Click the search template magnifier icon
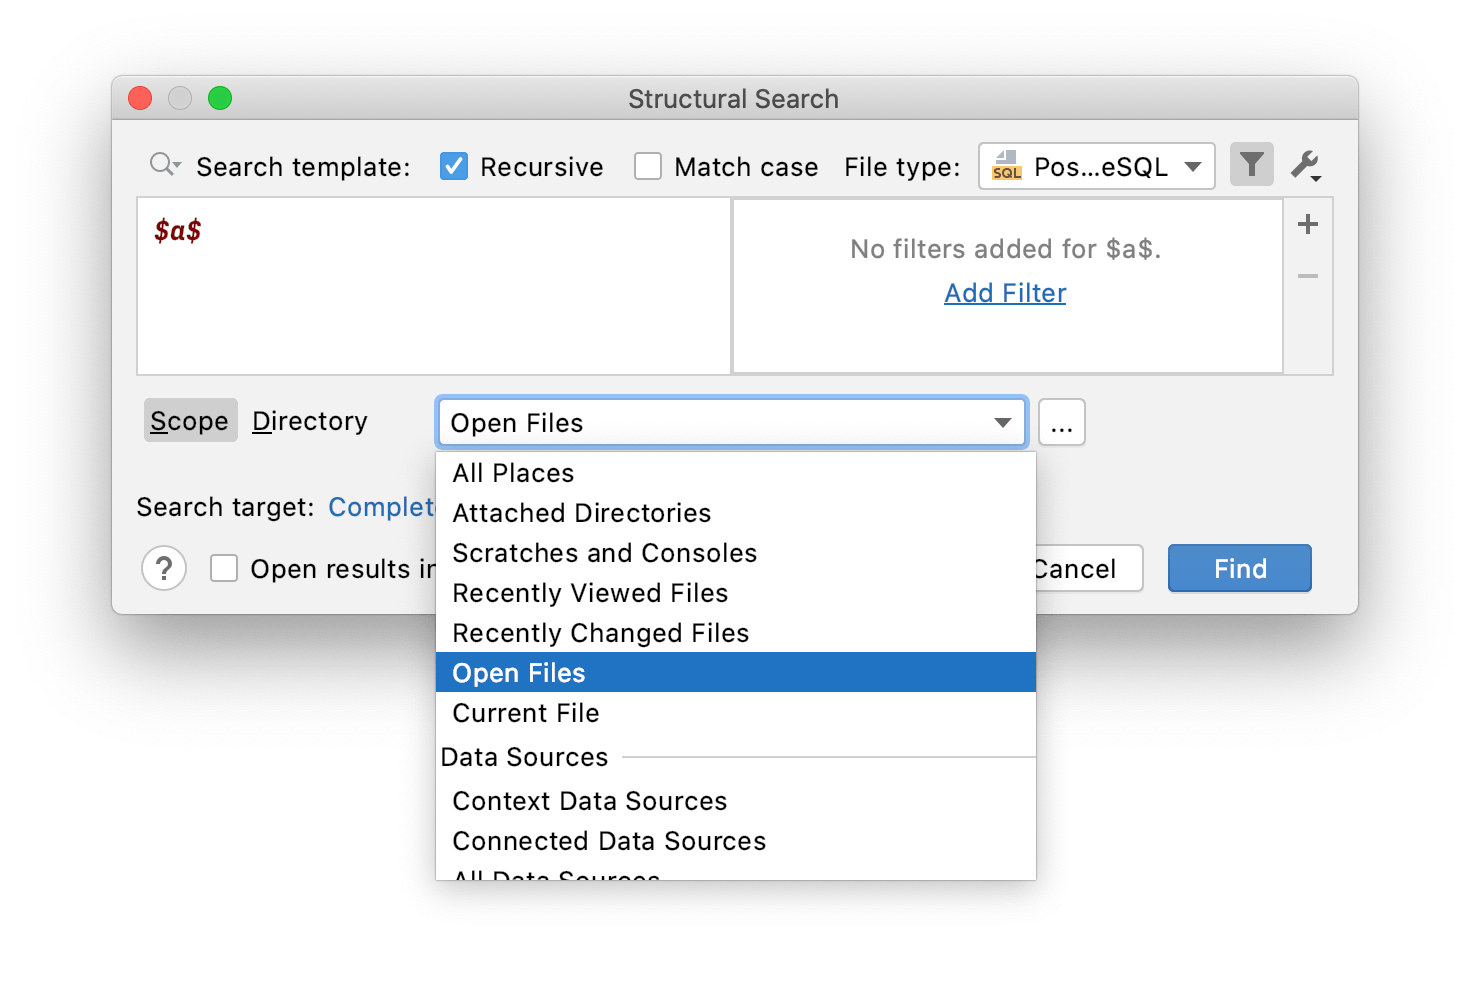Viewport: 1470px width, 984px height. [164, 166]
